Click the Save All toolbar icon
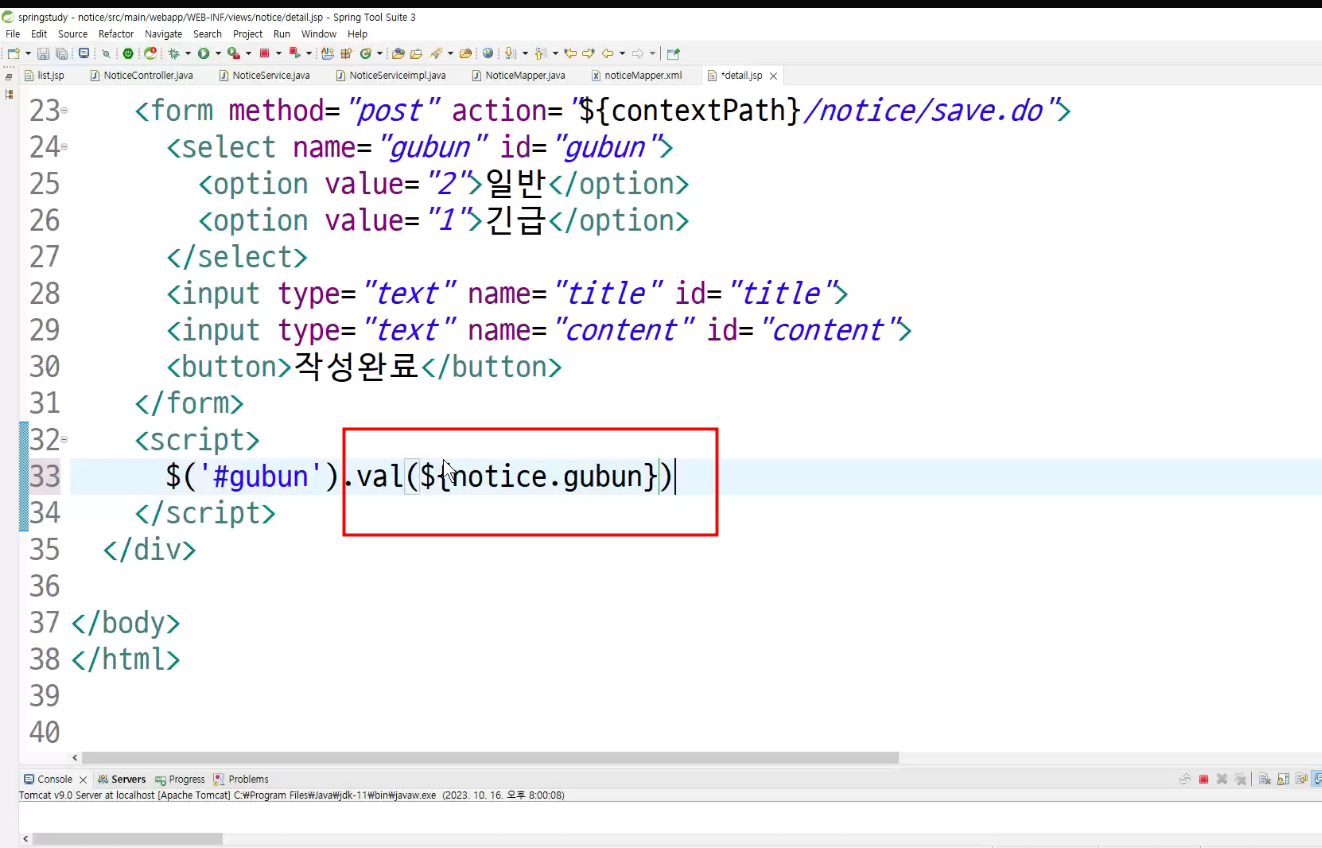1322x848 pixels. 62,54
